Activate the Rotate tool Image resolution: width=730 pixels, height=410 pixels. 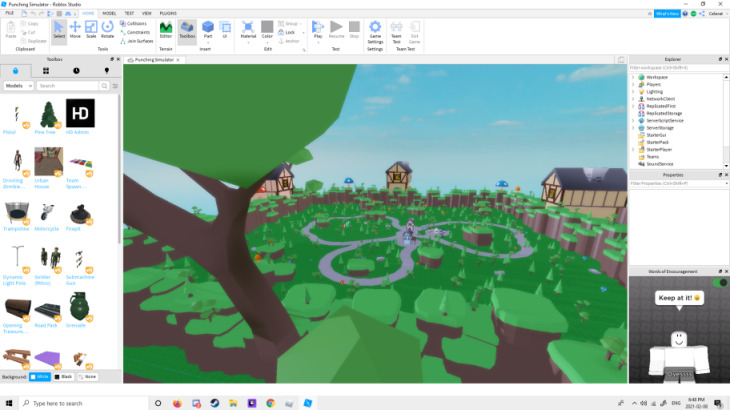pos(108,30)
